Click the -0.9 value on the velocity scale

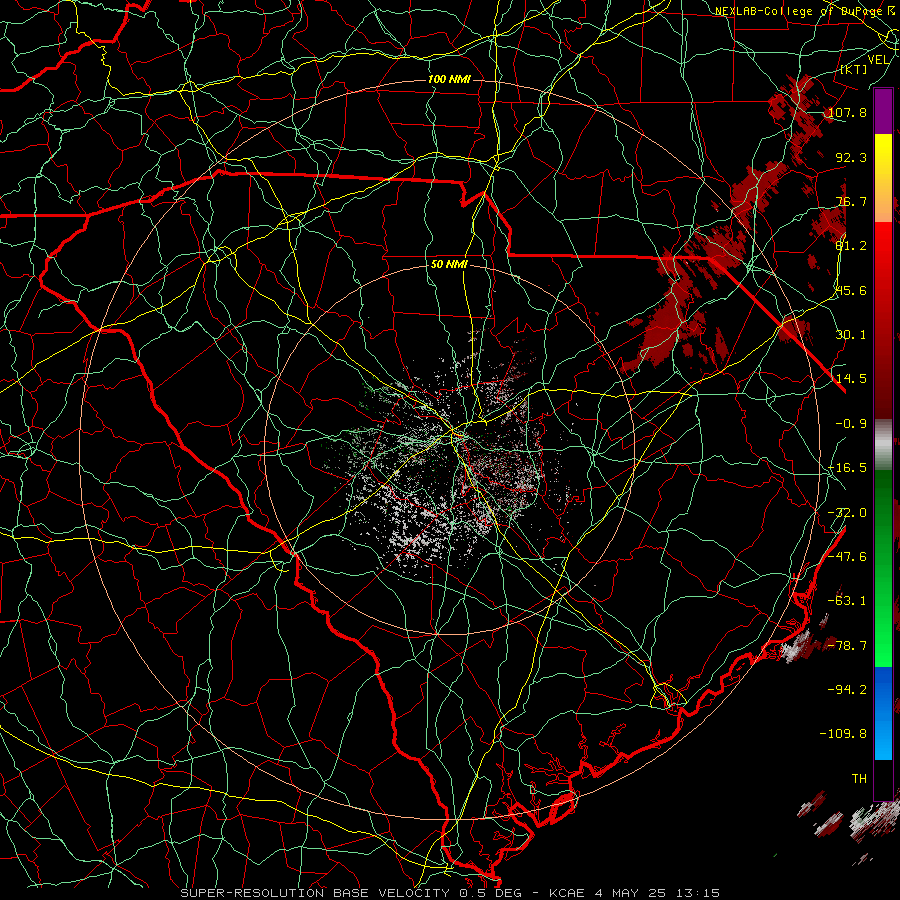pyautogui.click(x=851, y=424)
